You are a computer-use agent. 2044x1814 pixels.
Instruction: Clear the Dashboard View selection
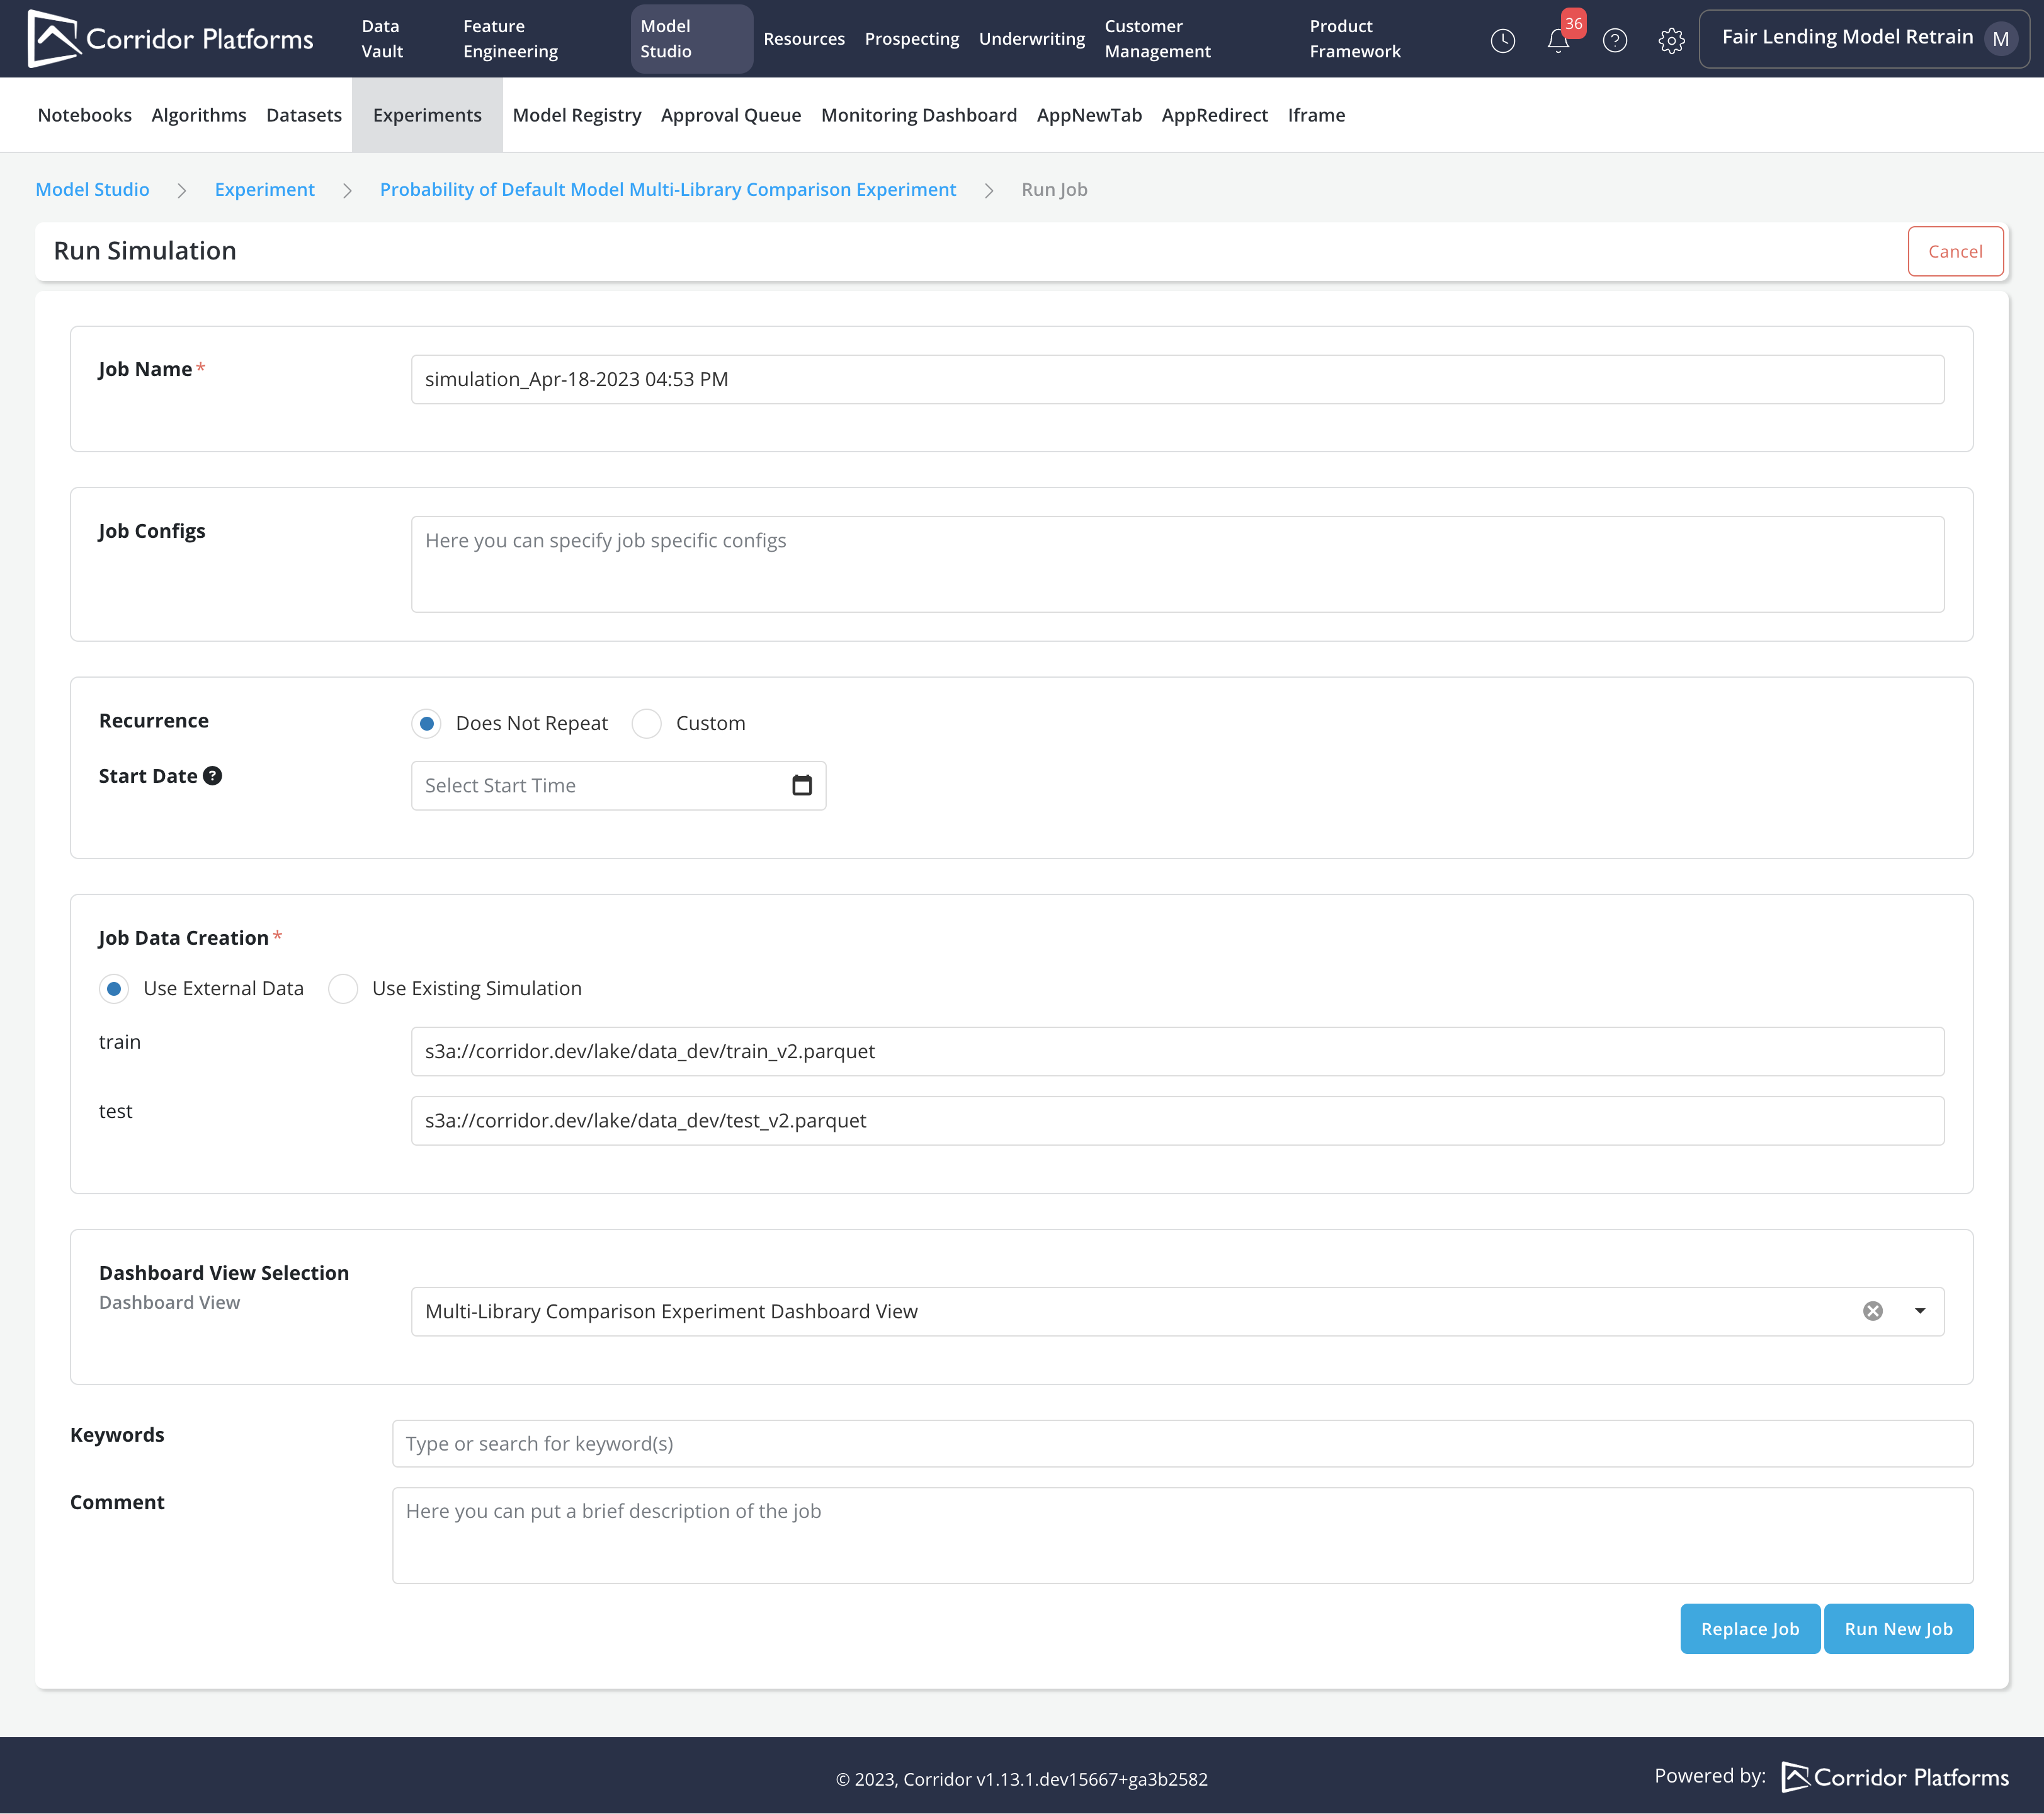(1872, 1311)
